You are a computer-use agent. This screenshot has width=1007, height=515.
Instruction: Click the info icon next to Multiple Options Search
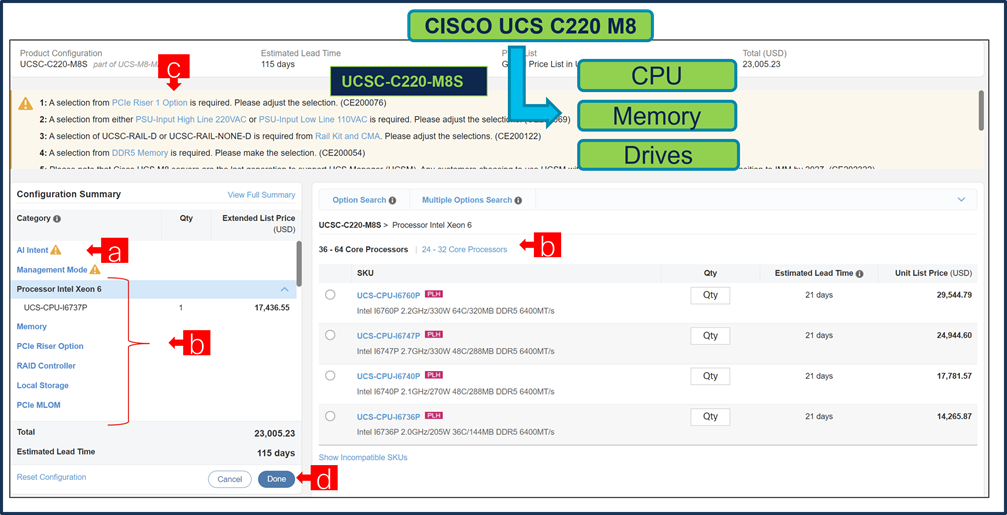click(518, 200)
